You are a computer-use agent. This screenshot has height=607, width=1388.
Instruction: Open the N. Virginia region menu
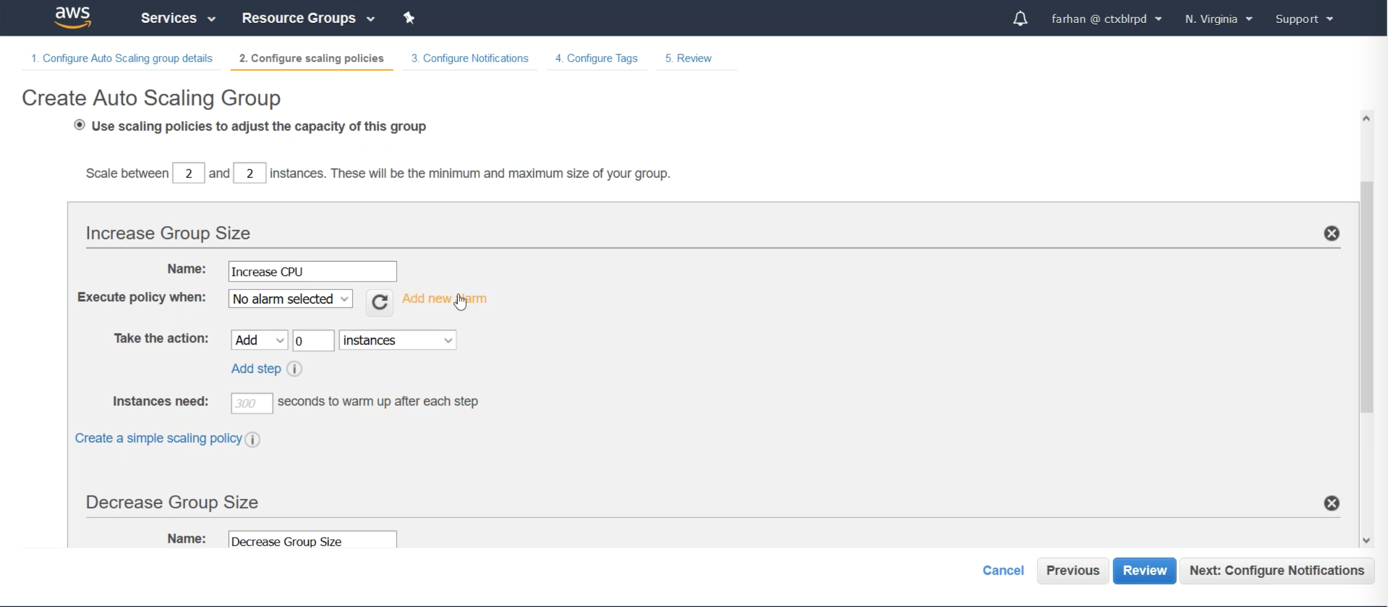coord(1218,19)
